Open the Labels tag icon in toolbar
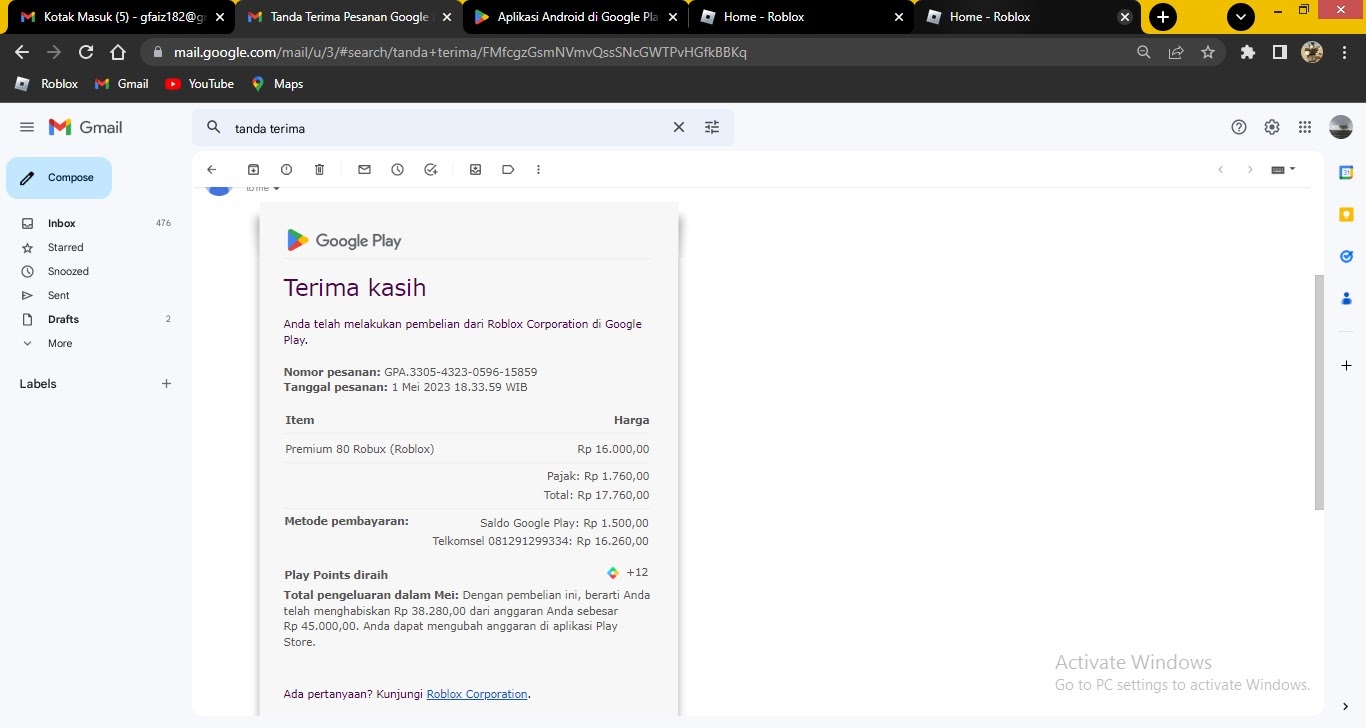This screenshot has width=1366, height=728. (508, 170)
